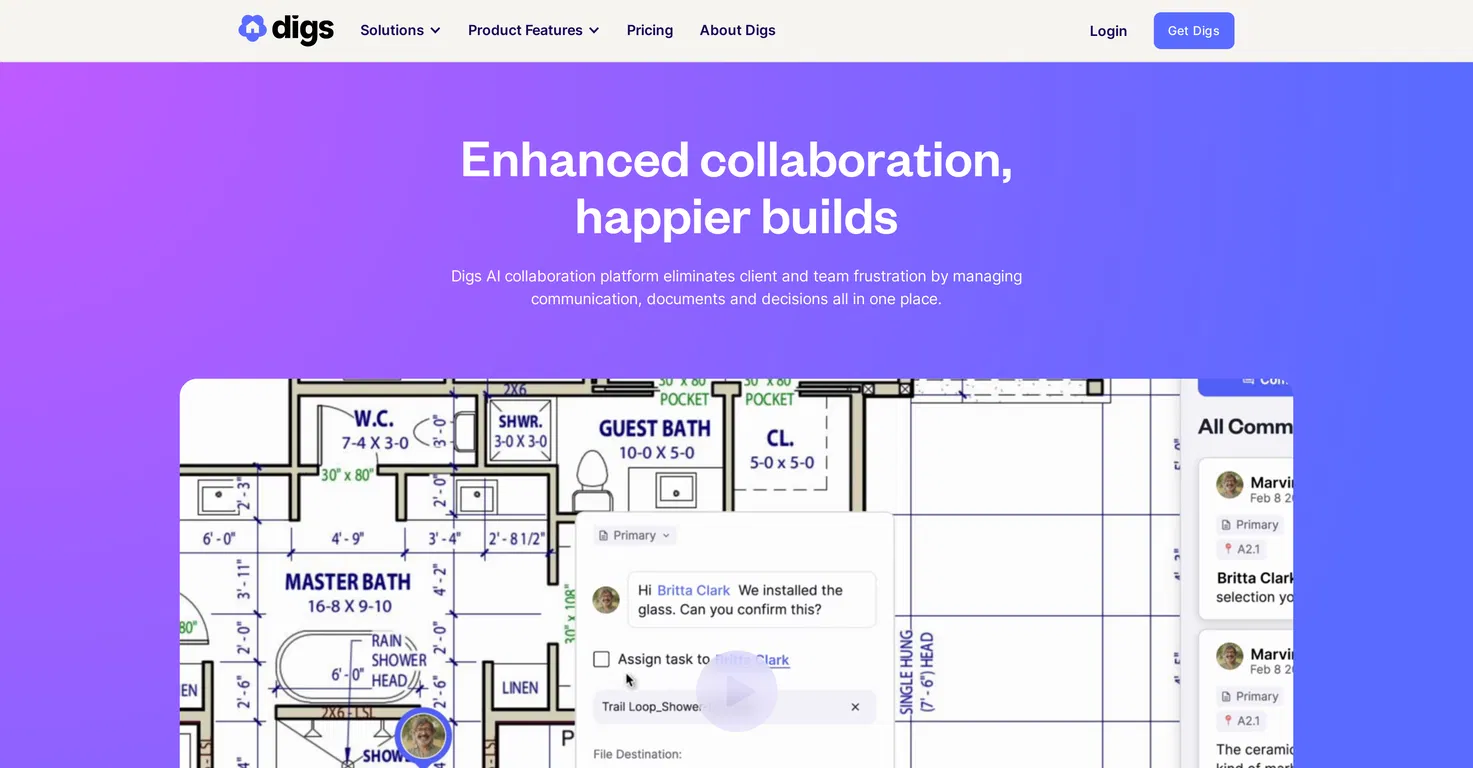The height and width of the screenshot is (768, 1473).
Task: Click the A2.1 pin on second comment
Action: click(x=1243, y=720)
